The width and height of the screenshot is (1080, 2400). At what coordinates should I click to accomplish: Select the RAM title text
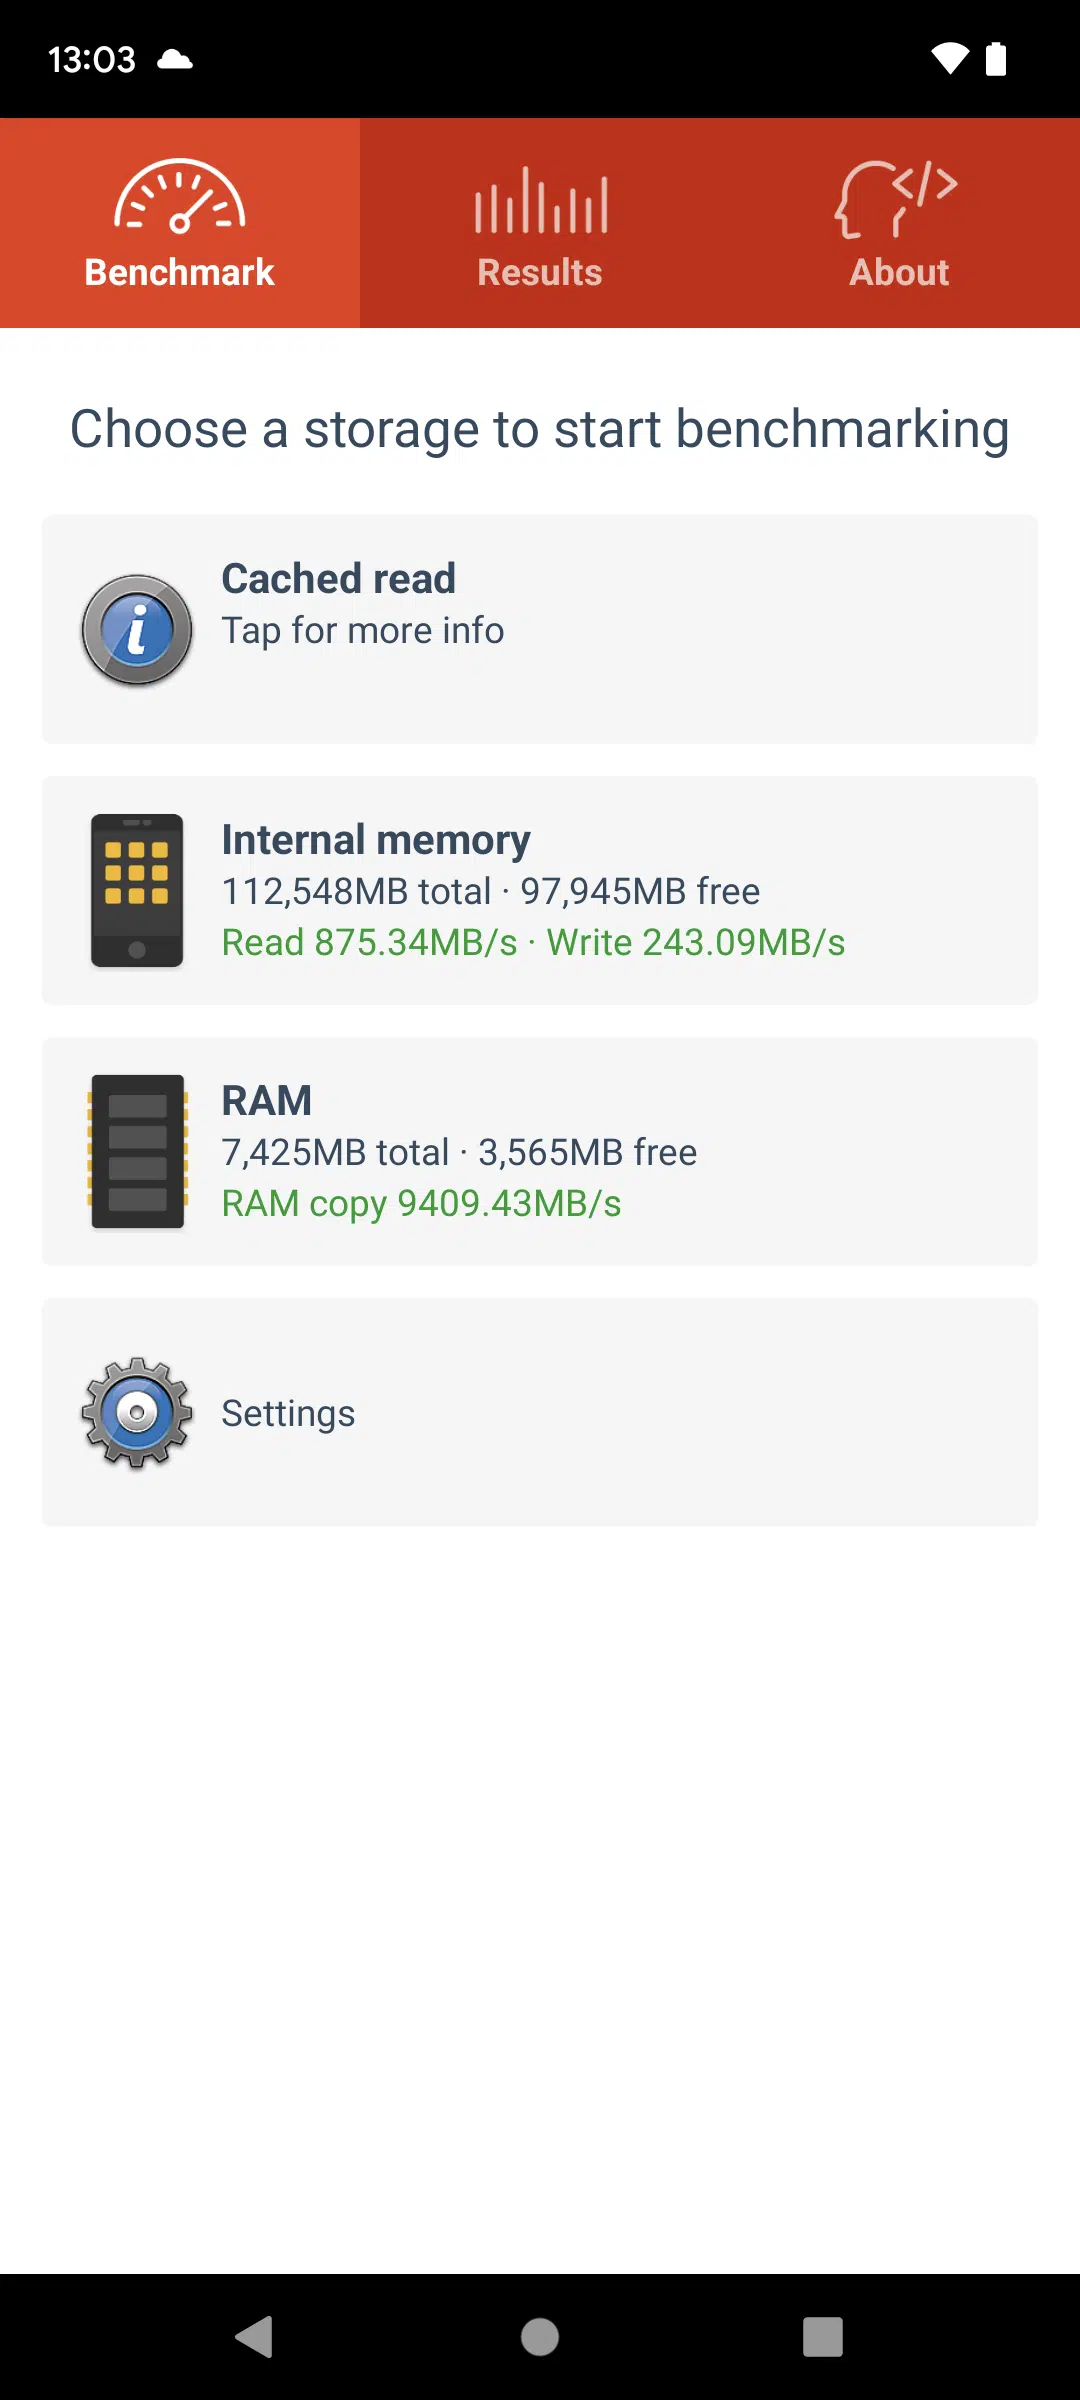click(x=267, y=1101)
